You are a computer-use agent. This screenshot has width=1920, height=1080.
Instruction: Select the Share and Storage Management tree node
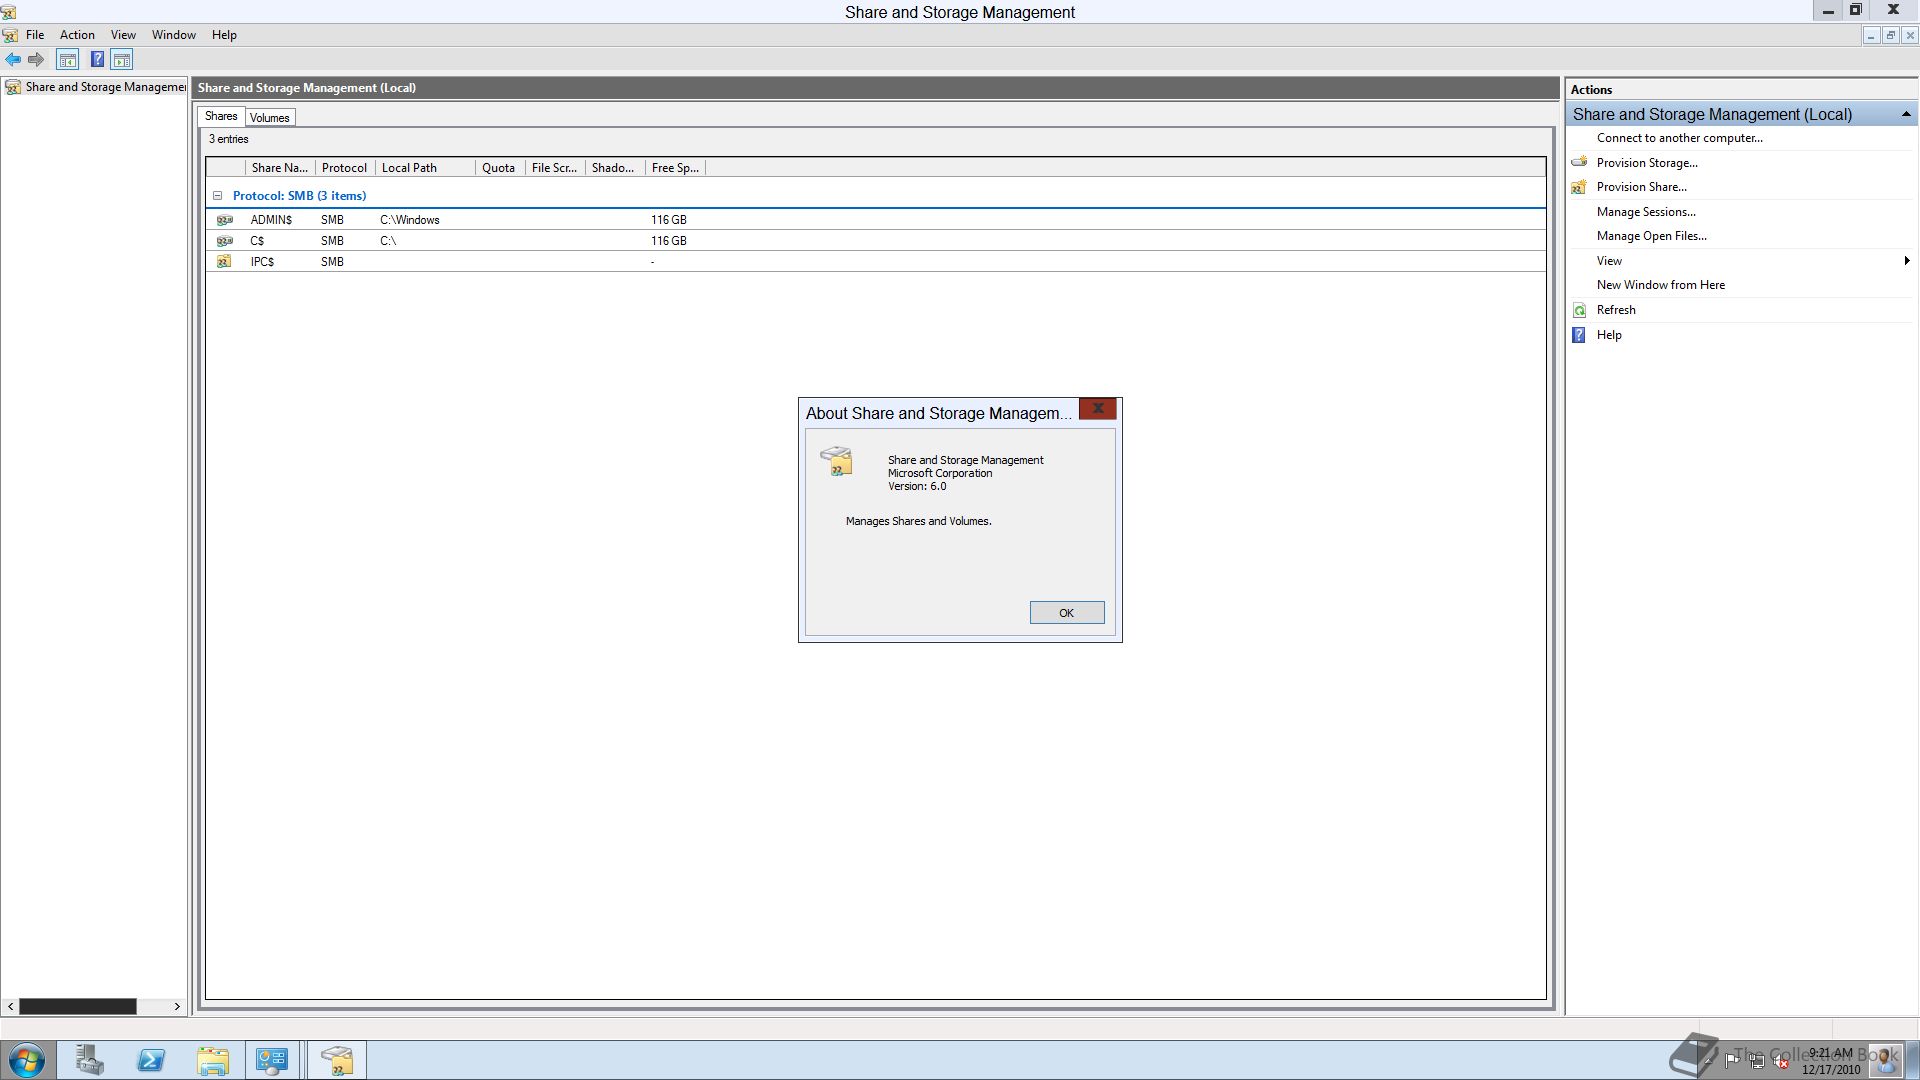click(97, 87)
